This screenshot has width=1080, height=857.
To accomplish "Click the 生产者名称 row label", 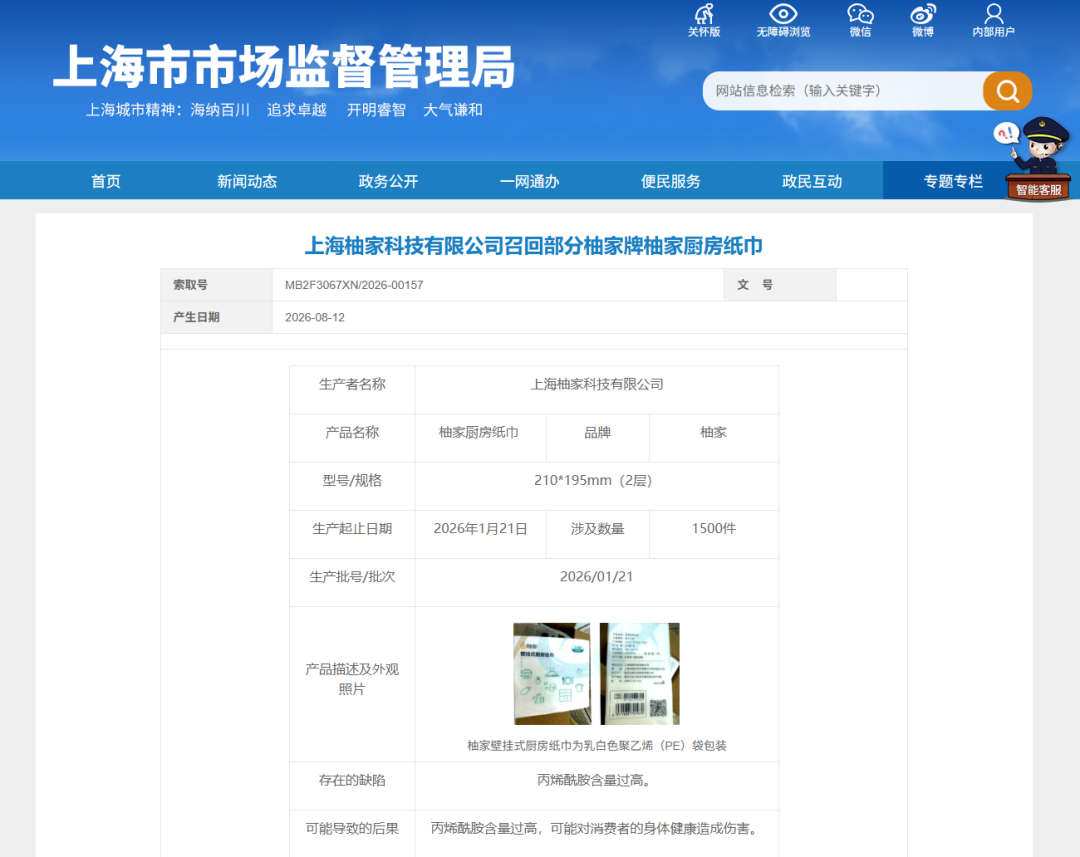I will pos(352,384).
